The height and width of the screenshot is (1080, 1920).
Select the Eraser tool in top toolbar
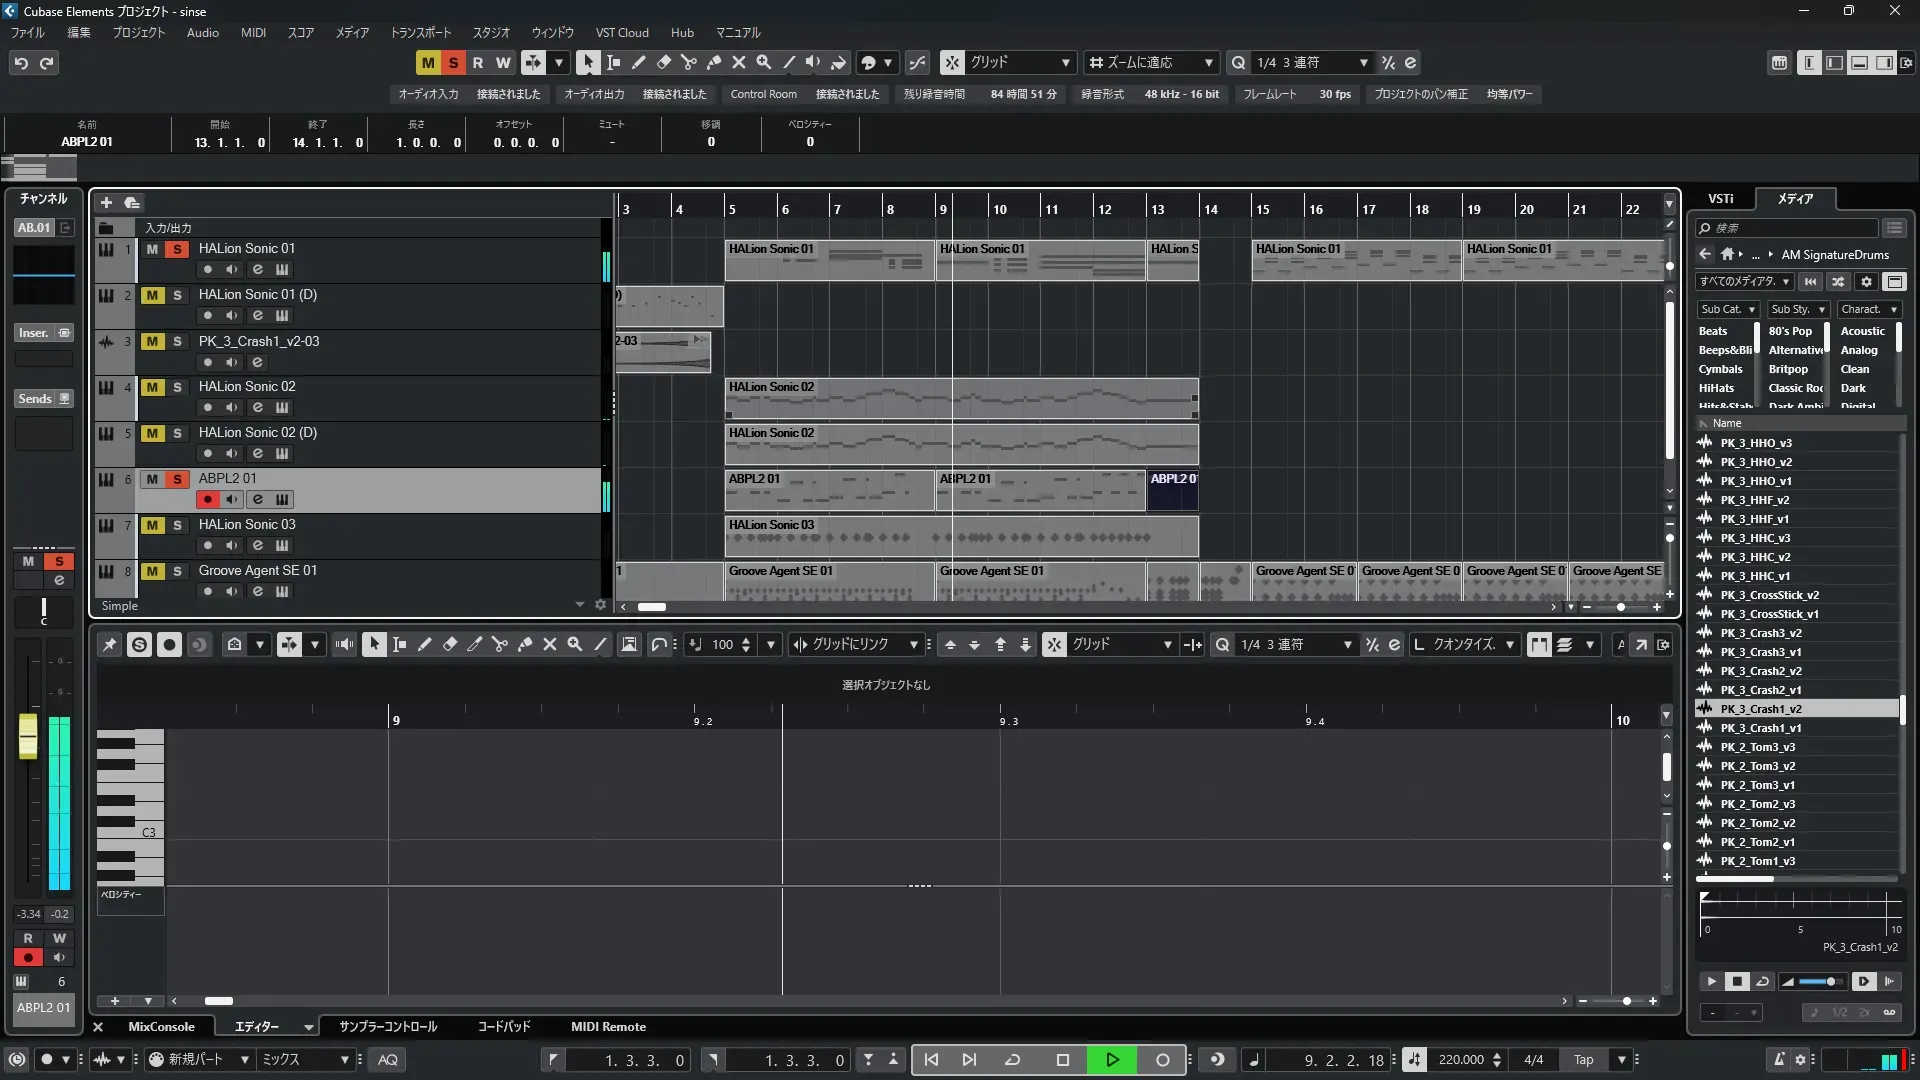coord(663,62)
